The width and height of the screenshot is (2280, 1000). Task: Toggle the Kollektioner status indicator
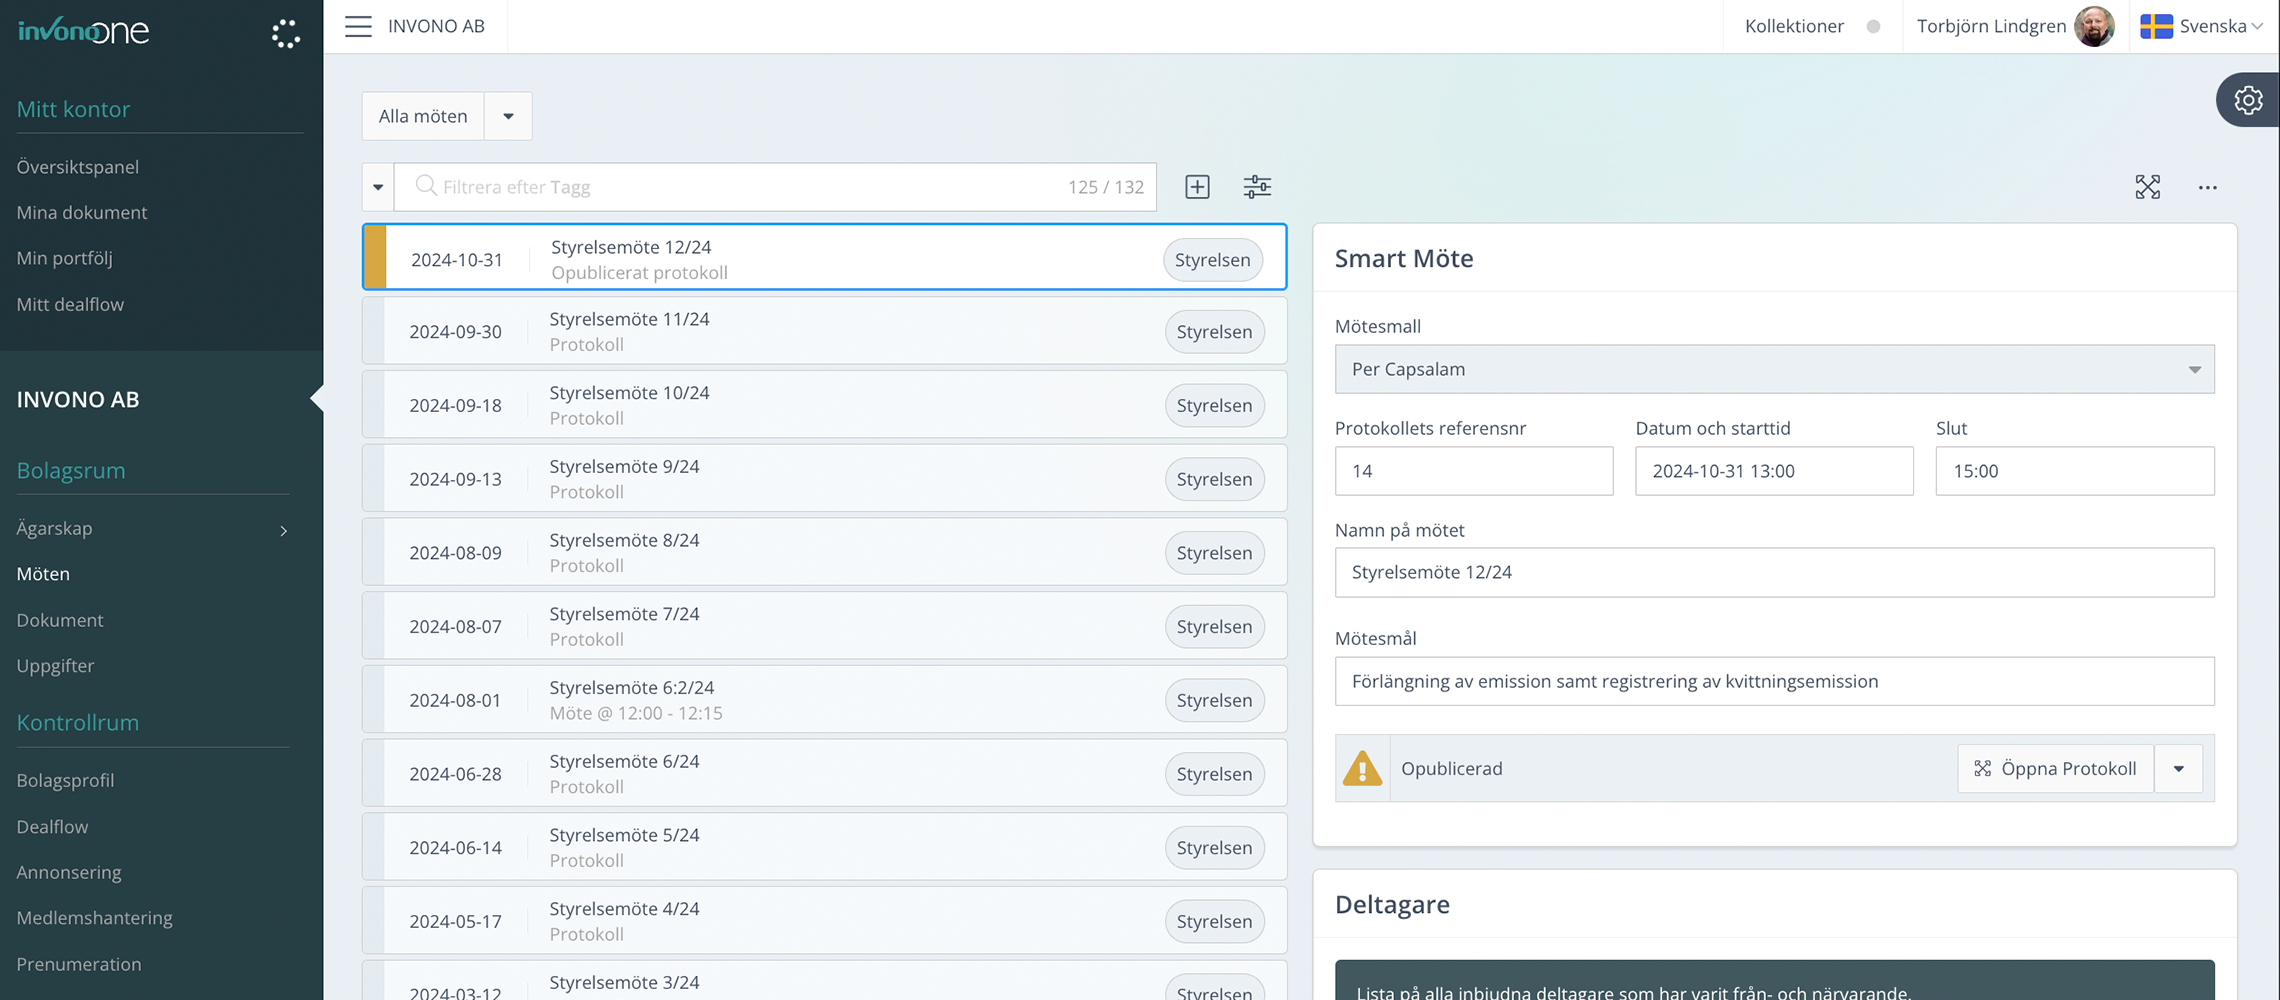[1873, 27]
